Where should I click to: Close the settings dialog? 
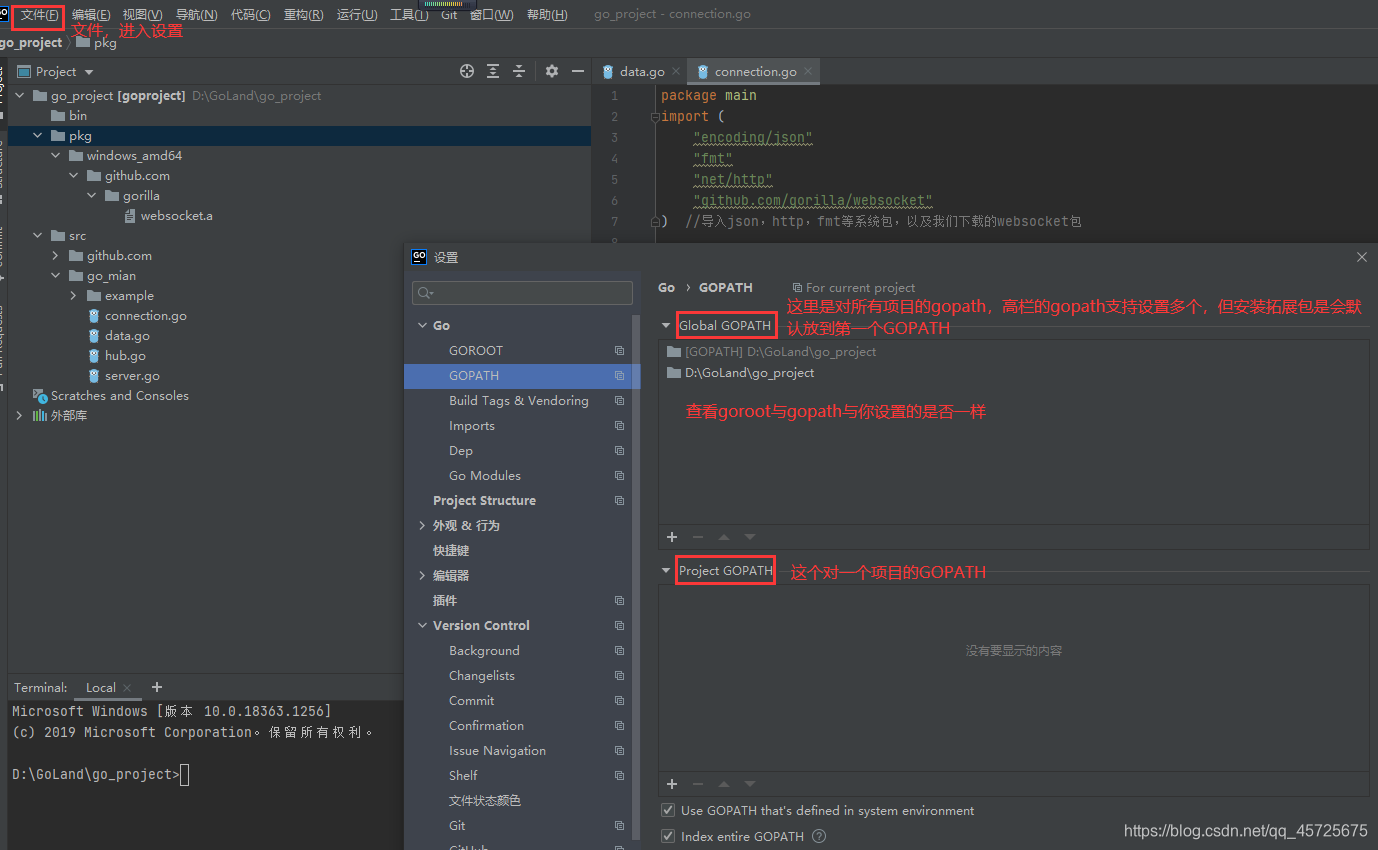(1361, 257)
